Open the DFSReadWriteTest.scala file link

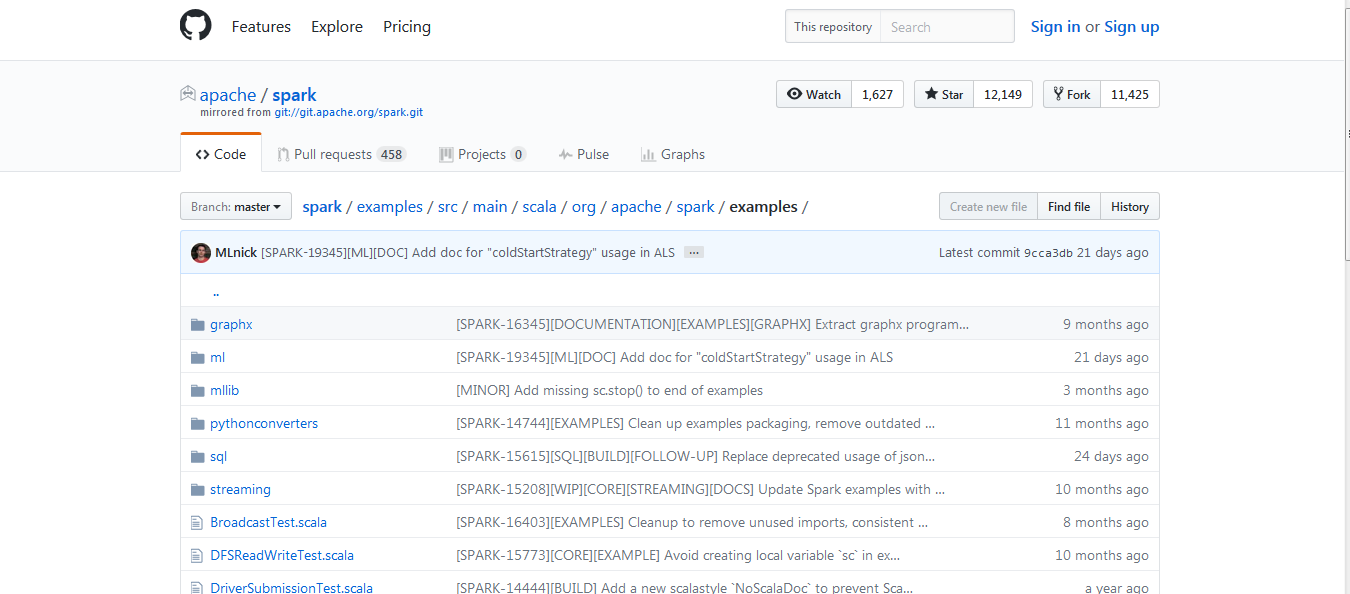tap(282, 555)
